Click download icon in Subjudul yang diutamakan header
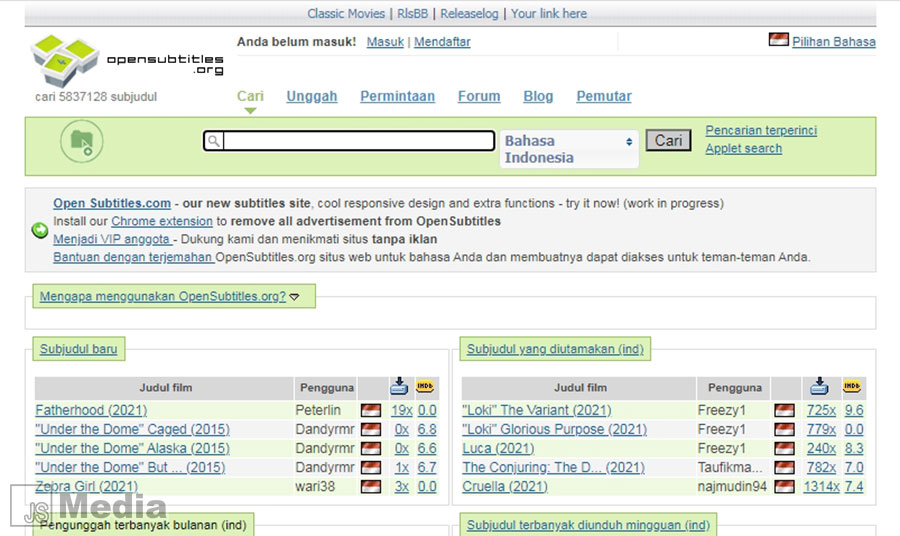Viewport: 900px width, 536px height. tap(819, 386)
